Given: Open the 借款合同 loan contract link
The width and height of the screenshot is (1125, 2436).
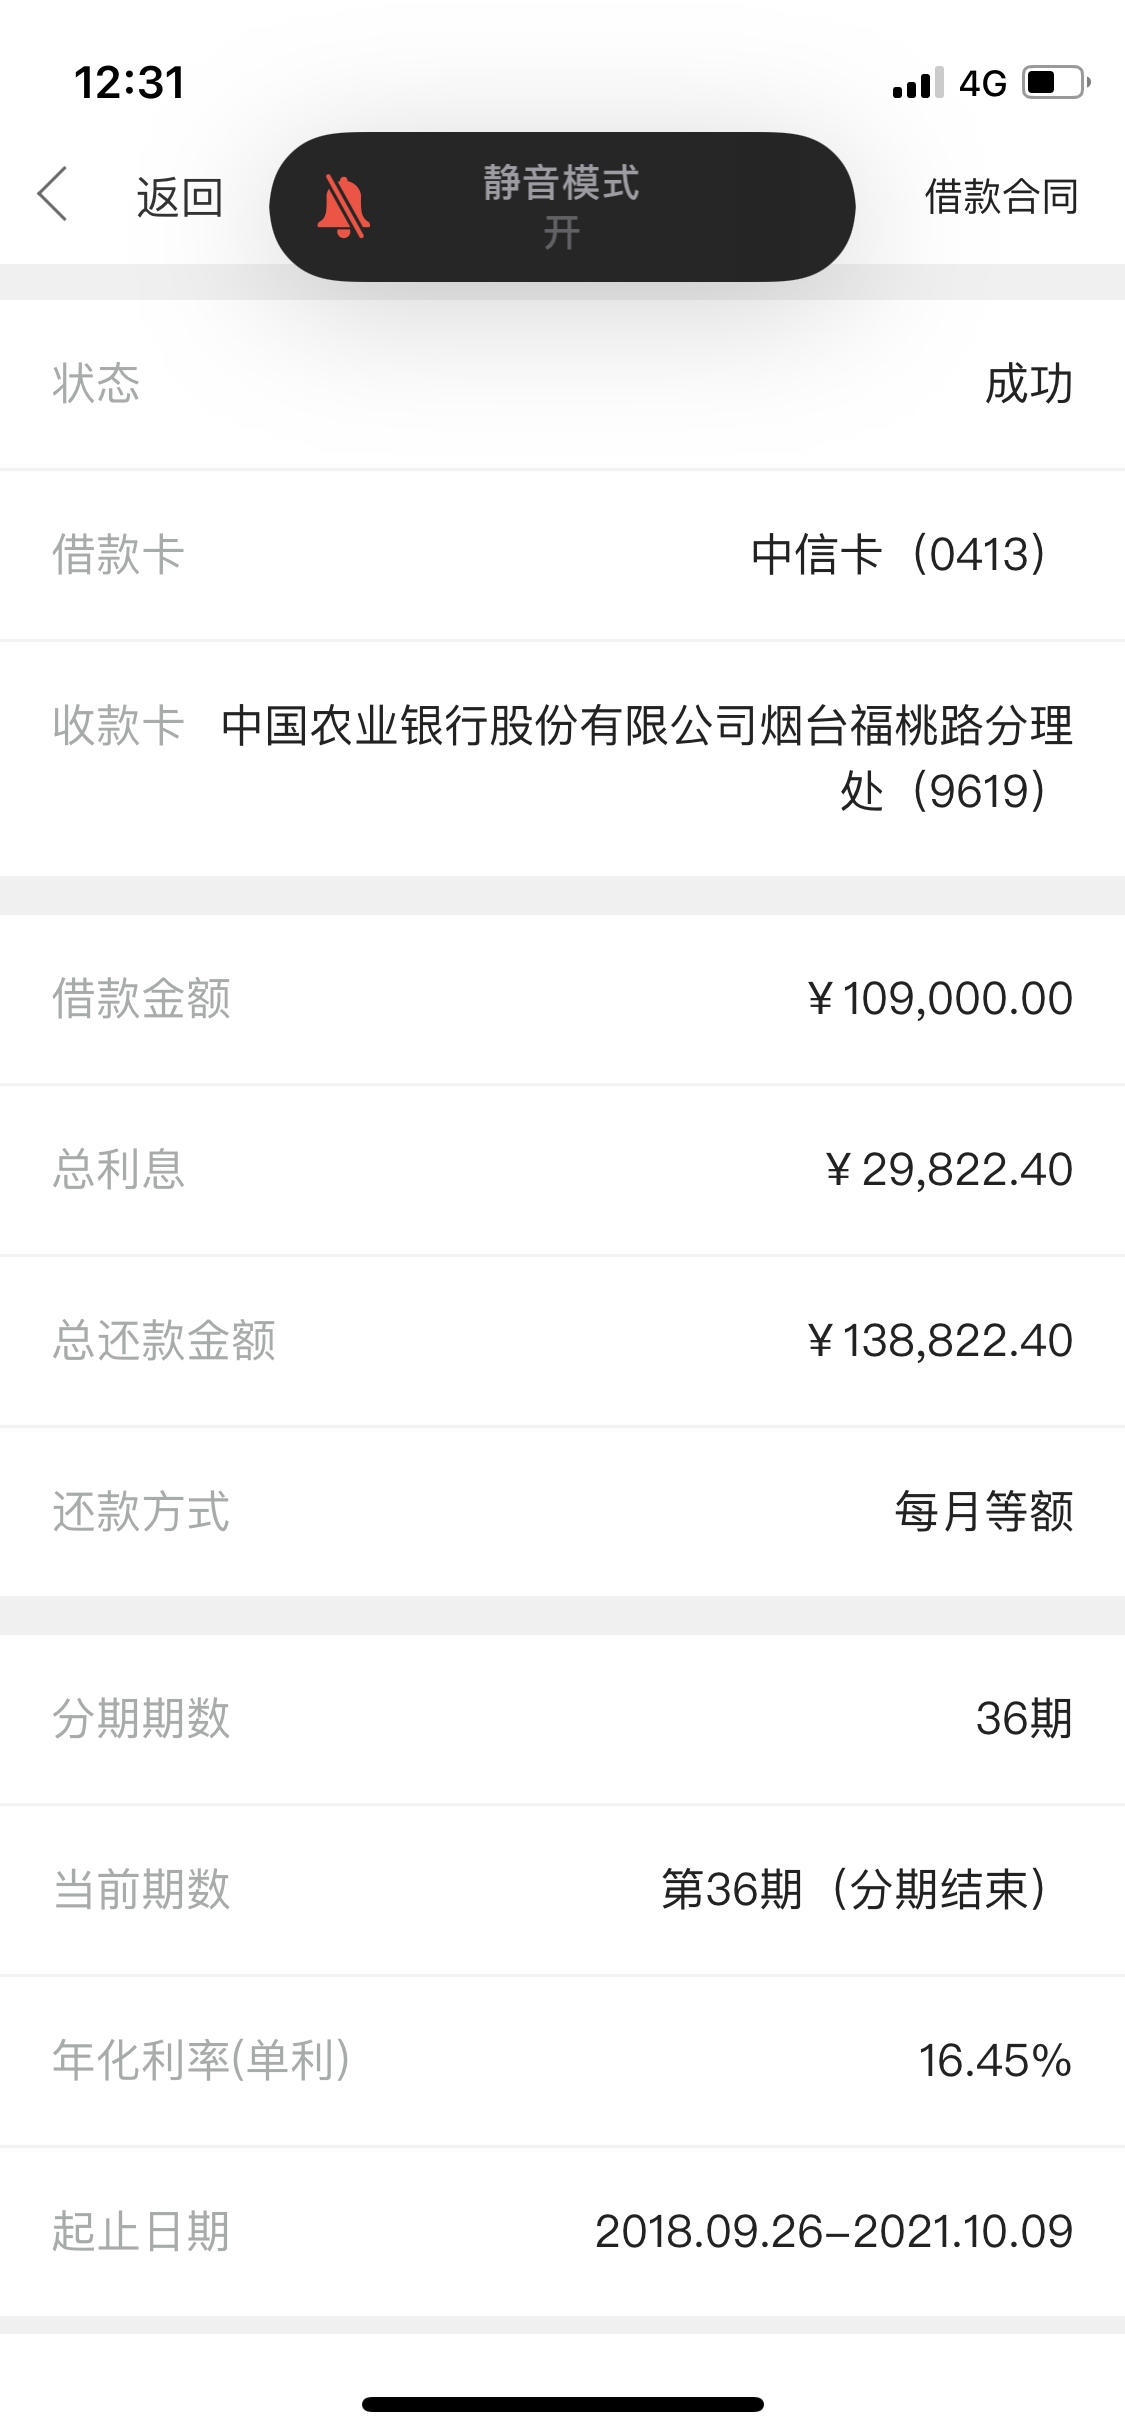Looking at the screenshot, I should point(1001,196).
